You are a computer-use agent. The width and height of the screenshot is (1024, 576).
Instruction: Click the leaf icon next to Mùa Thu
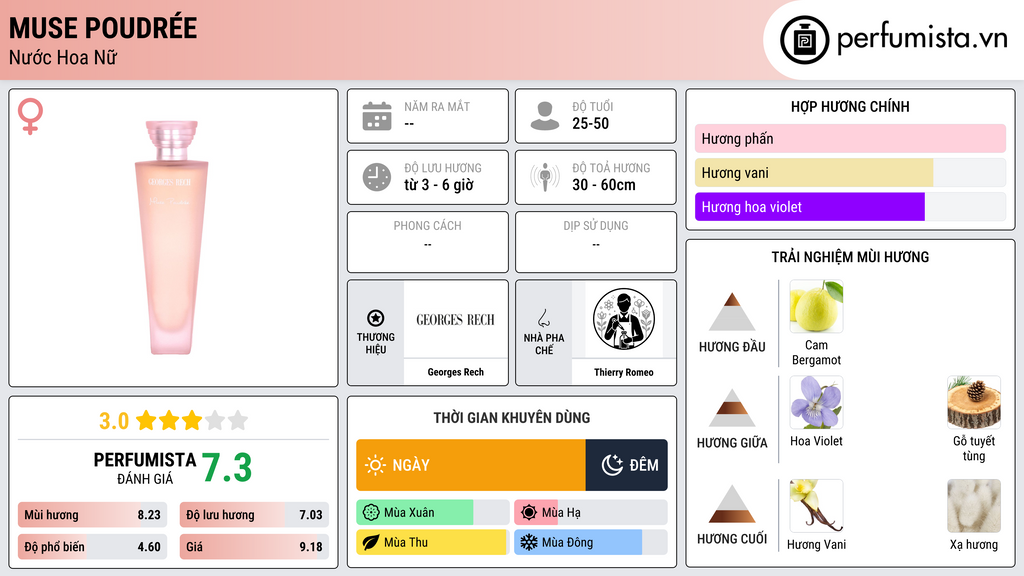click(371, 542)
